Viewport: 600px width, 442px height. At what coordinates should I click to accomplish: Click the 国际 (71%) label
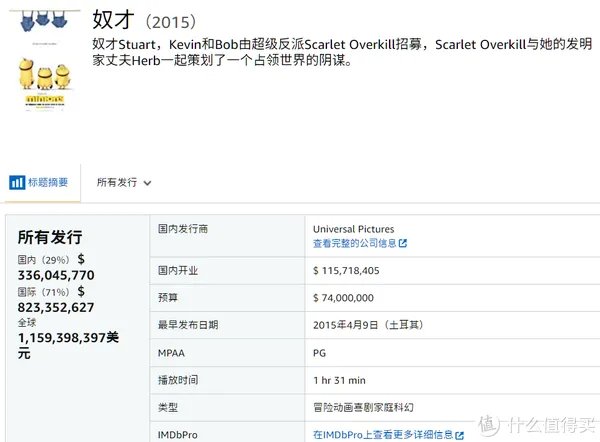click(x=44, y=292)
